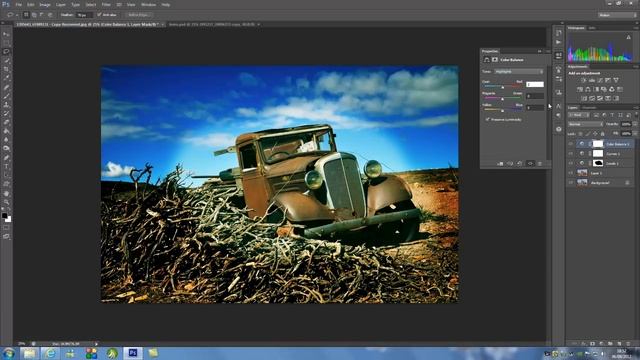The image size is (640, 360).
Task: Select the Rectangular Marquee tool
Action: coord(6,43)
